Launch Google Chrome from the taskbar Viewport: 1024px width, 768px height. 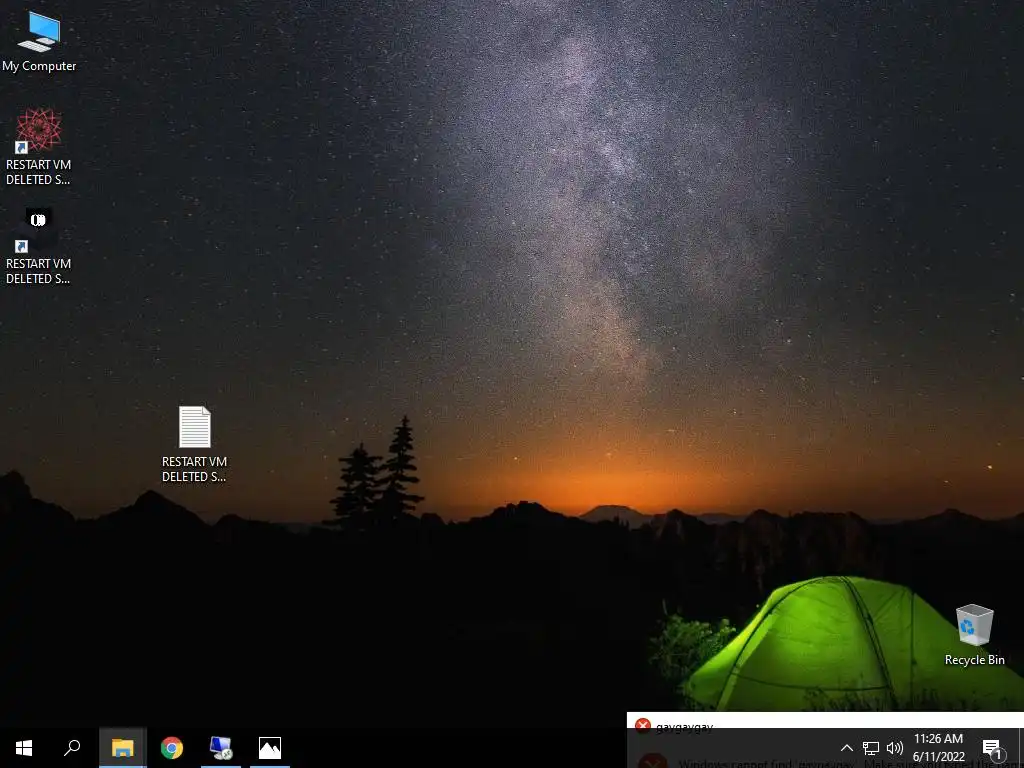click(172, 748)
